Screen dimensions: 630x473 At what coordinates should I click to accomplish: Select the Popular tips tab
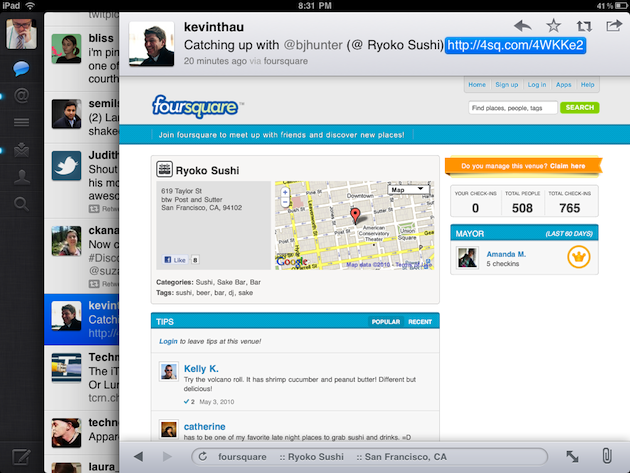pyautogui.click(x=386, y=322)
